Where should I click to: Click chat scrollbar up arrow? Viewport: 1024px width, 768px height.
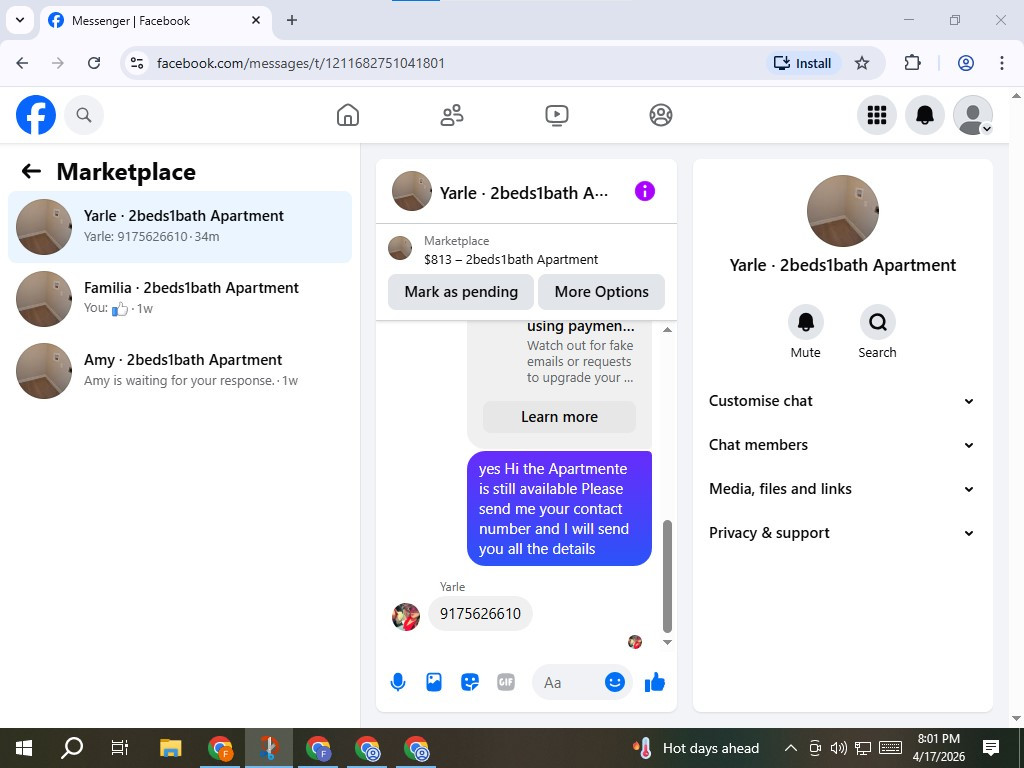(667, 330)
